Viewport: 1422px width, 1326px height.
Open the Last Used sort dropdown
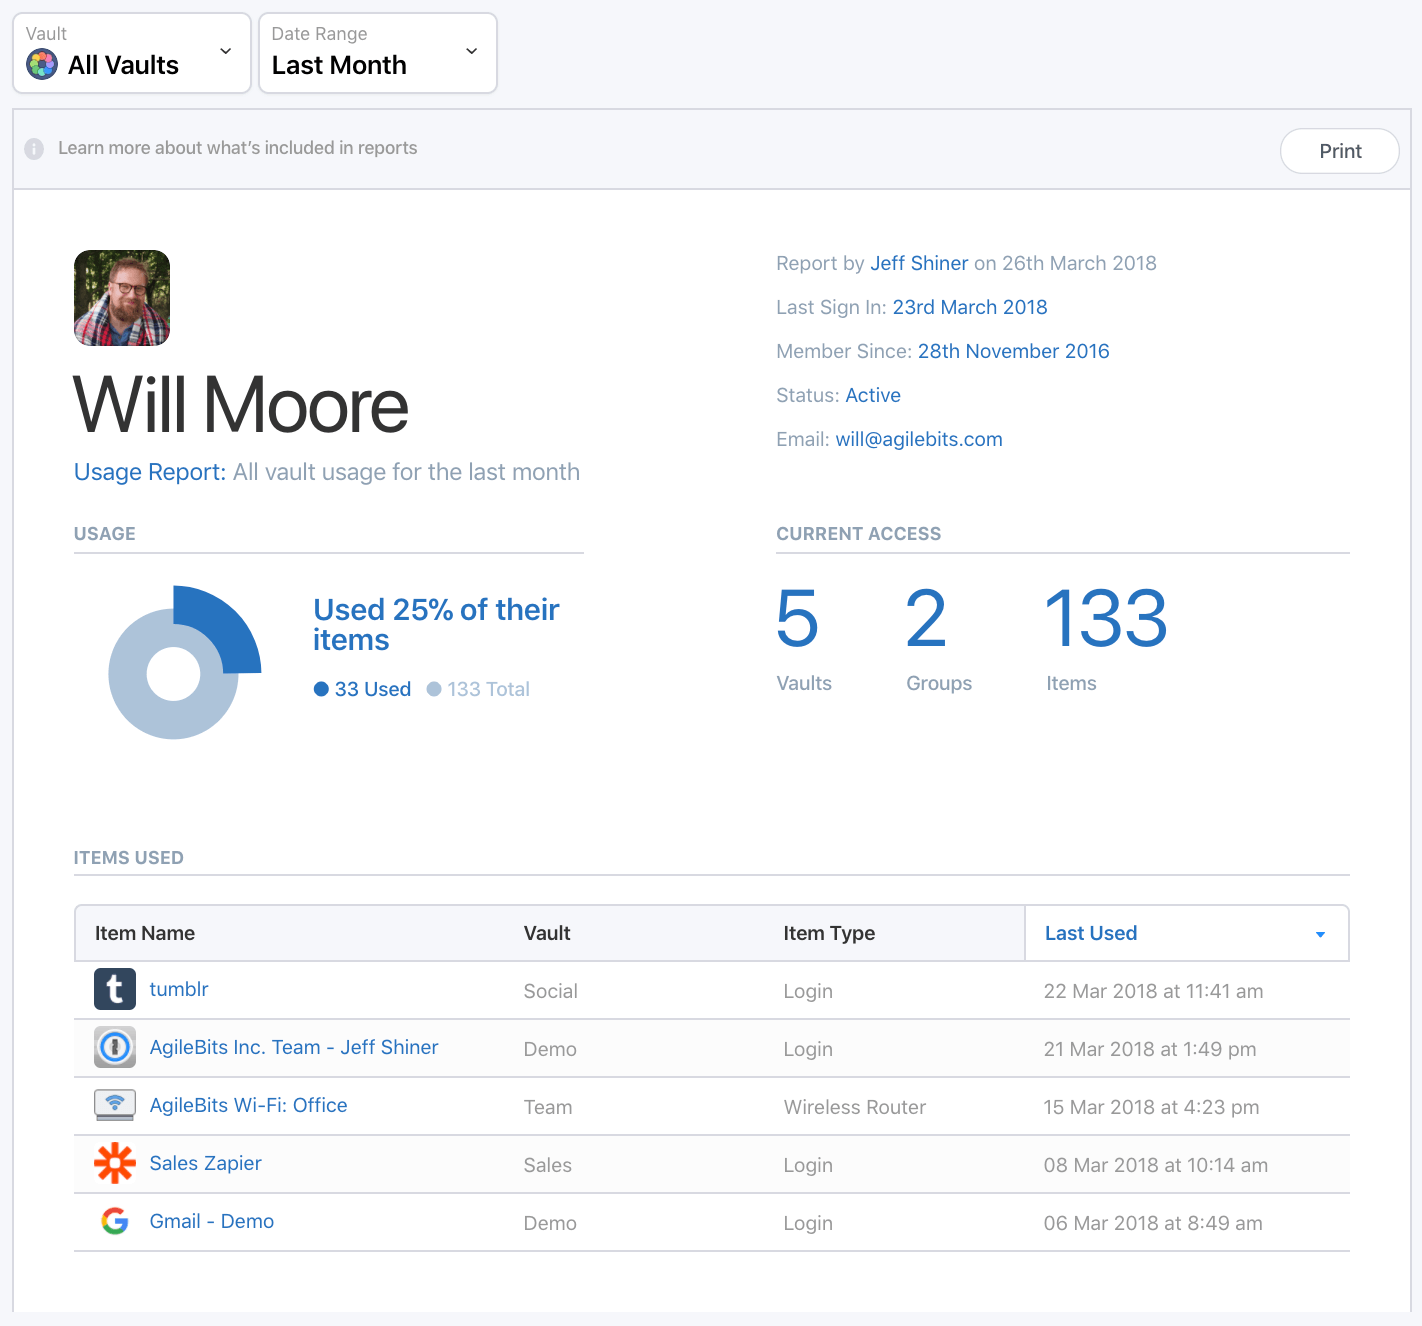(1318, 933)
